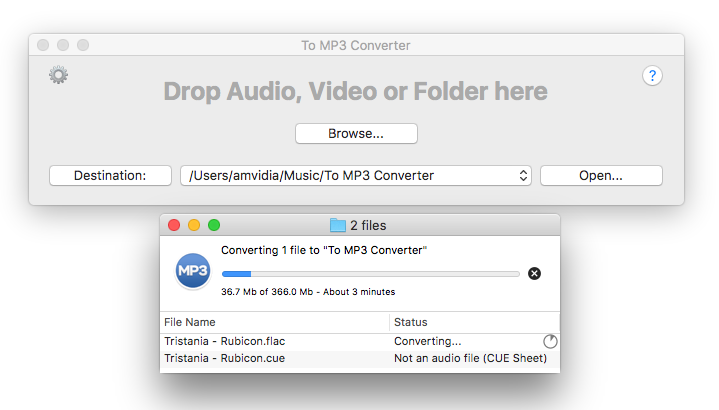Open preferences with the gear icon
This screenshot has height=410, width=719.
(x=59, y=75)
